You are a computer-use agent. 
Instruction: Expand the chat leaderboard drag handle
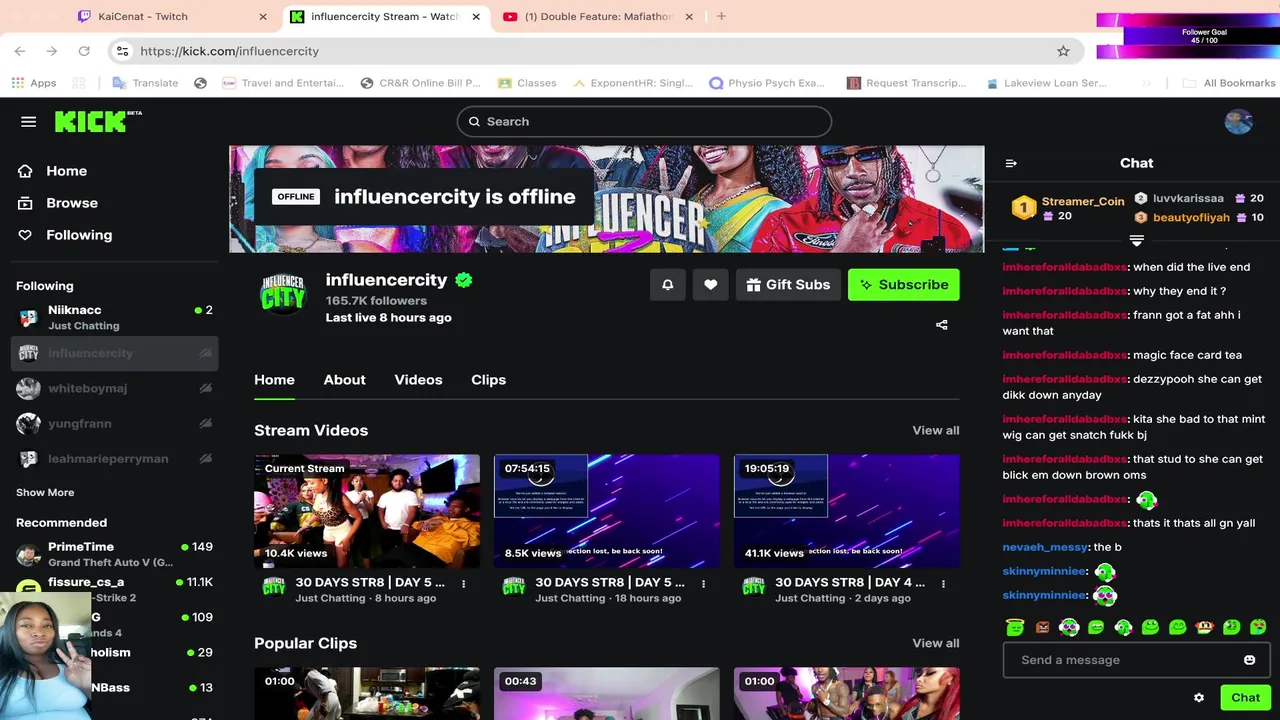[1136, 240]
